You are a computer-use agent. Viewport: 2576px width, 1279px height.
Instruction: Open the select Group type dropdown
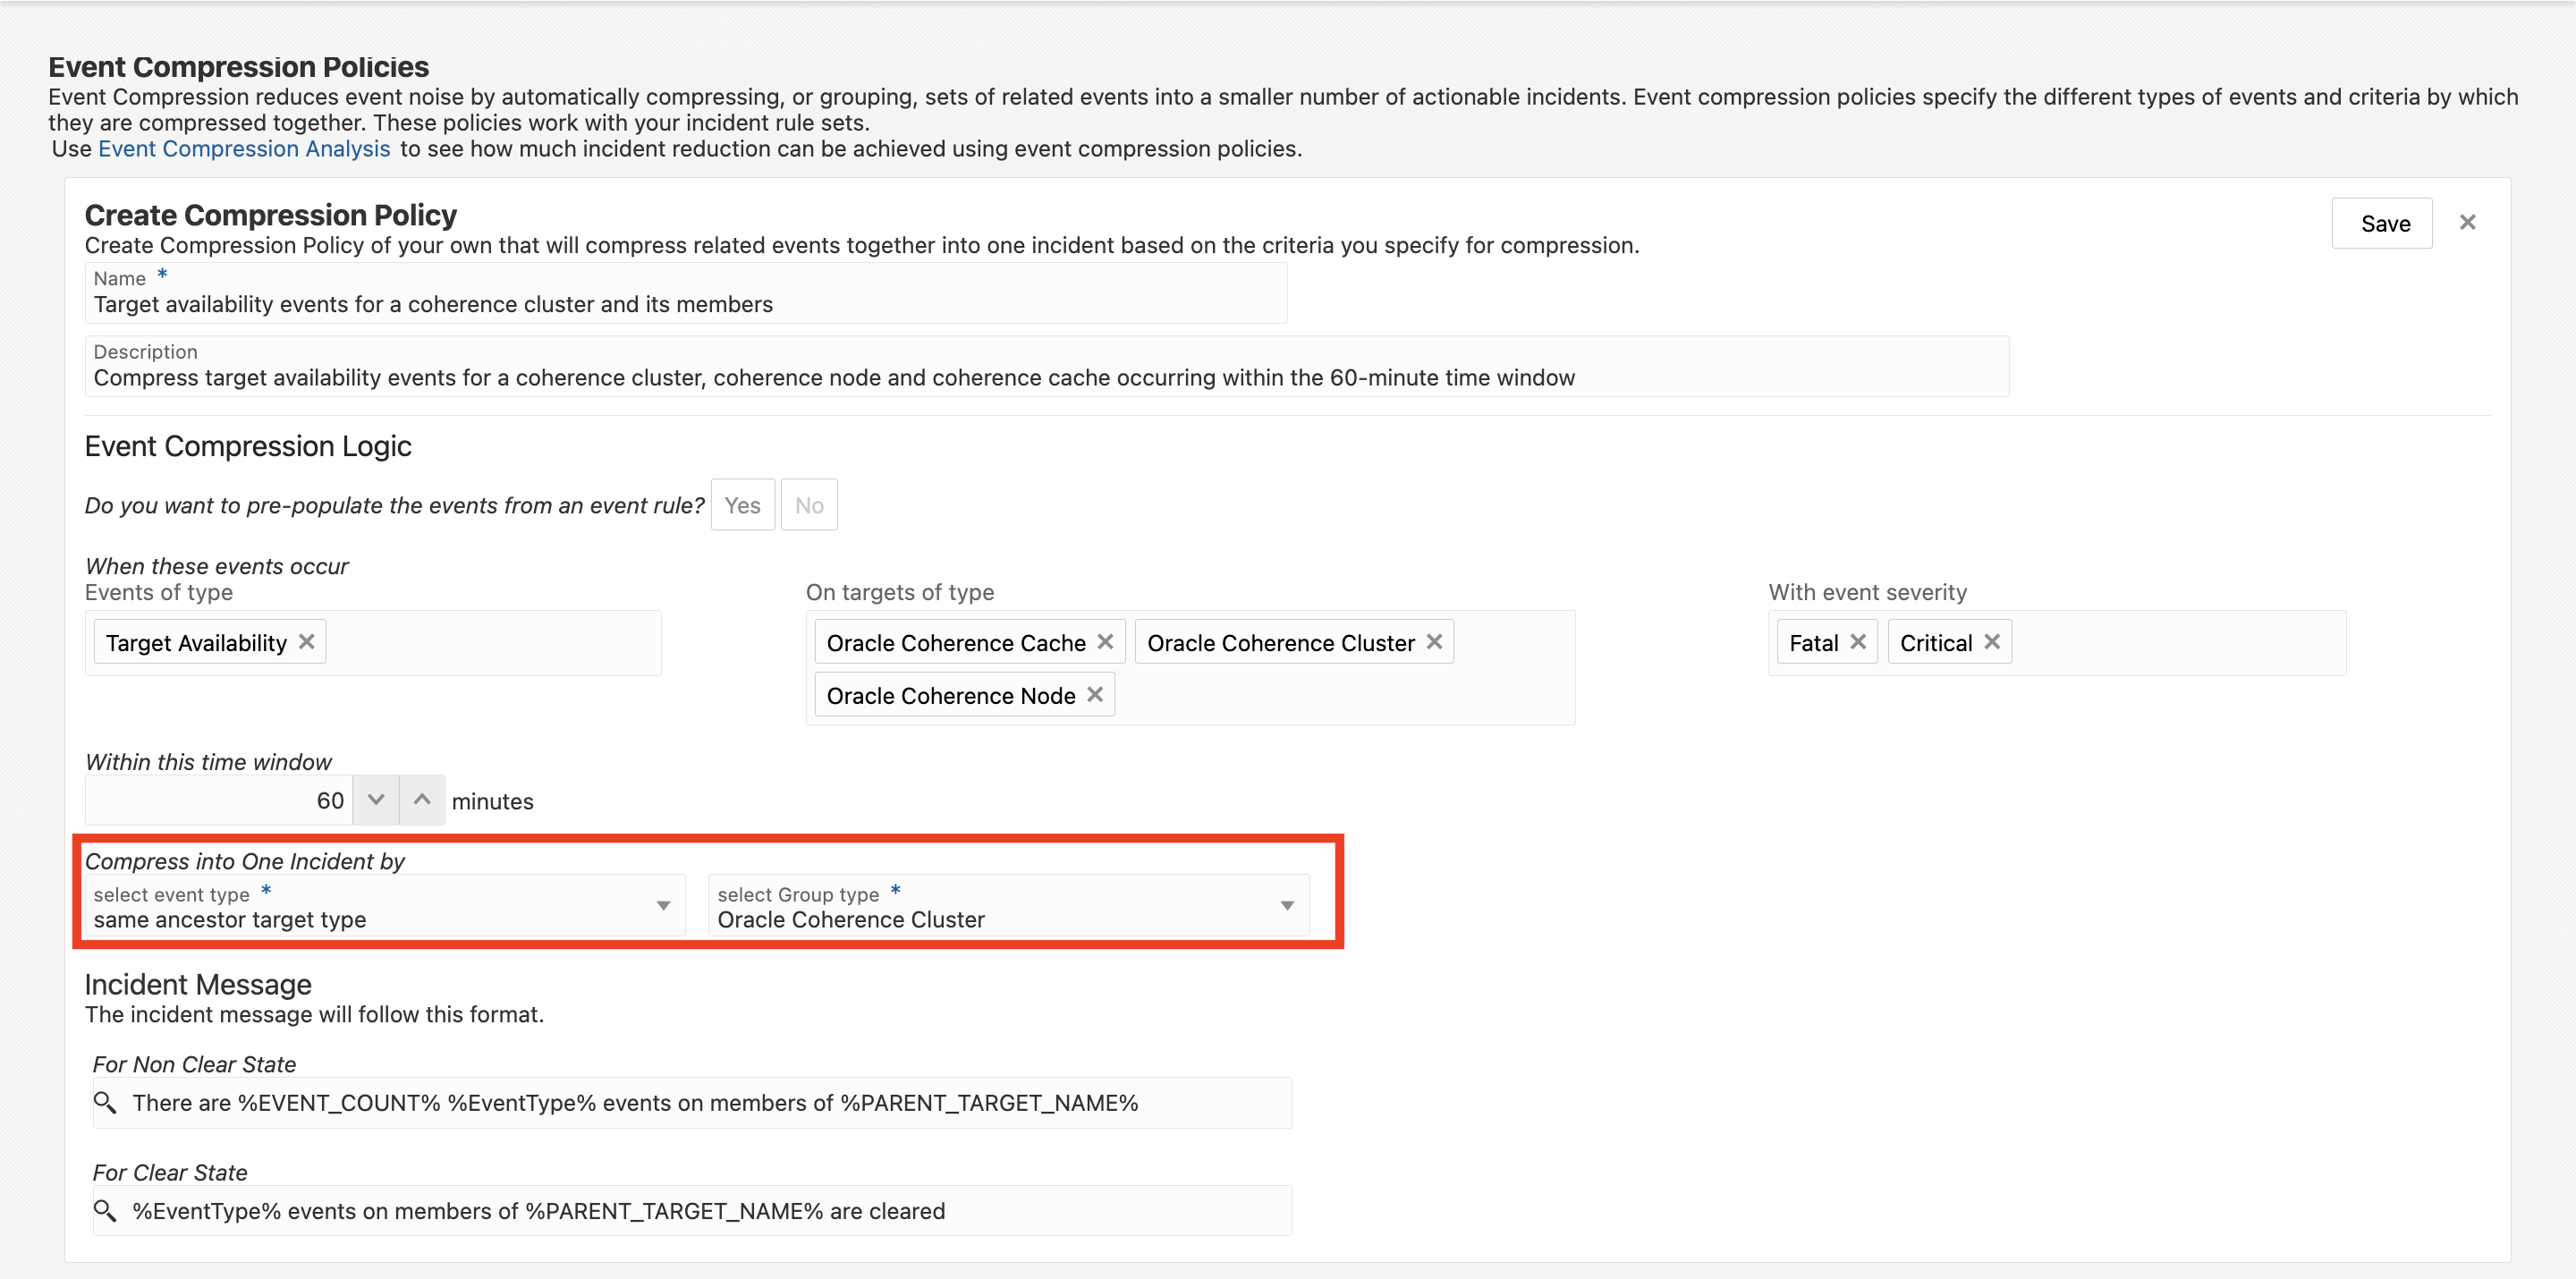click(x=1286, y=906)
